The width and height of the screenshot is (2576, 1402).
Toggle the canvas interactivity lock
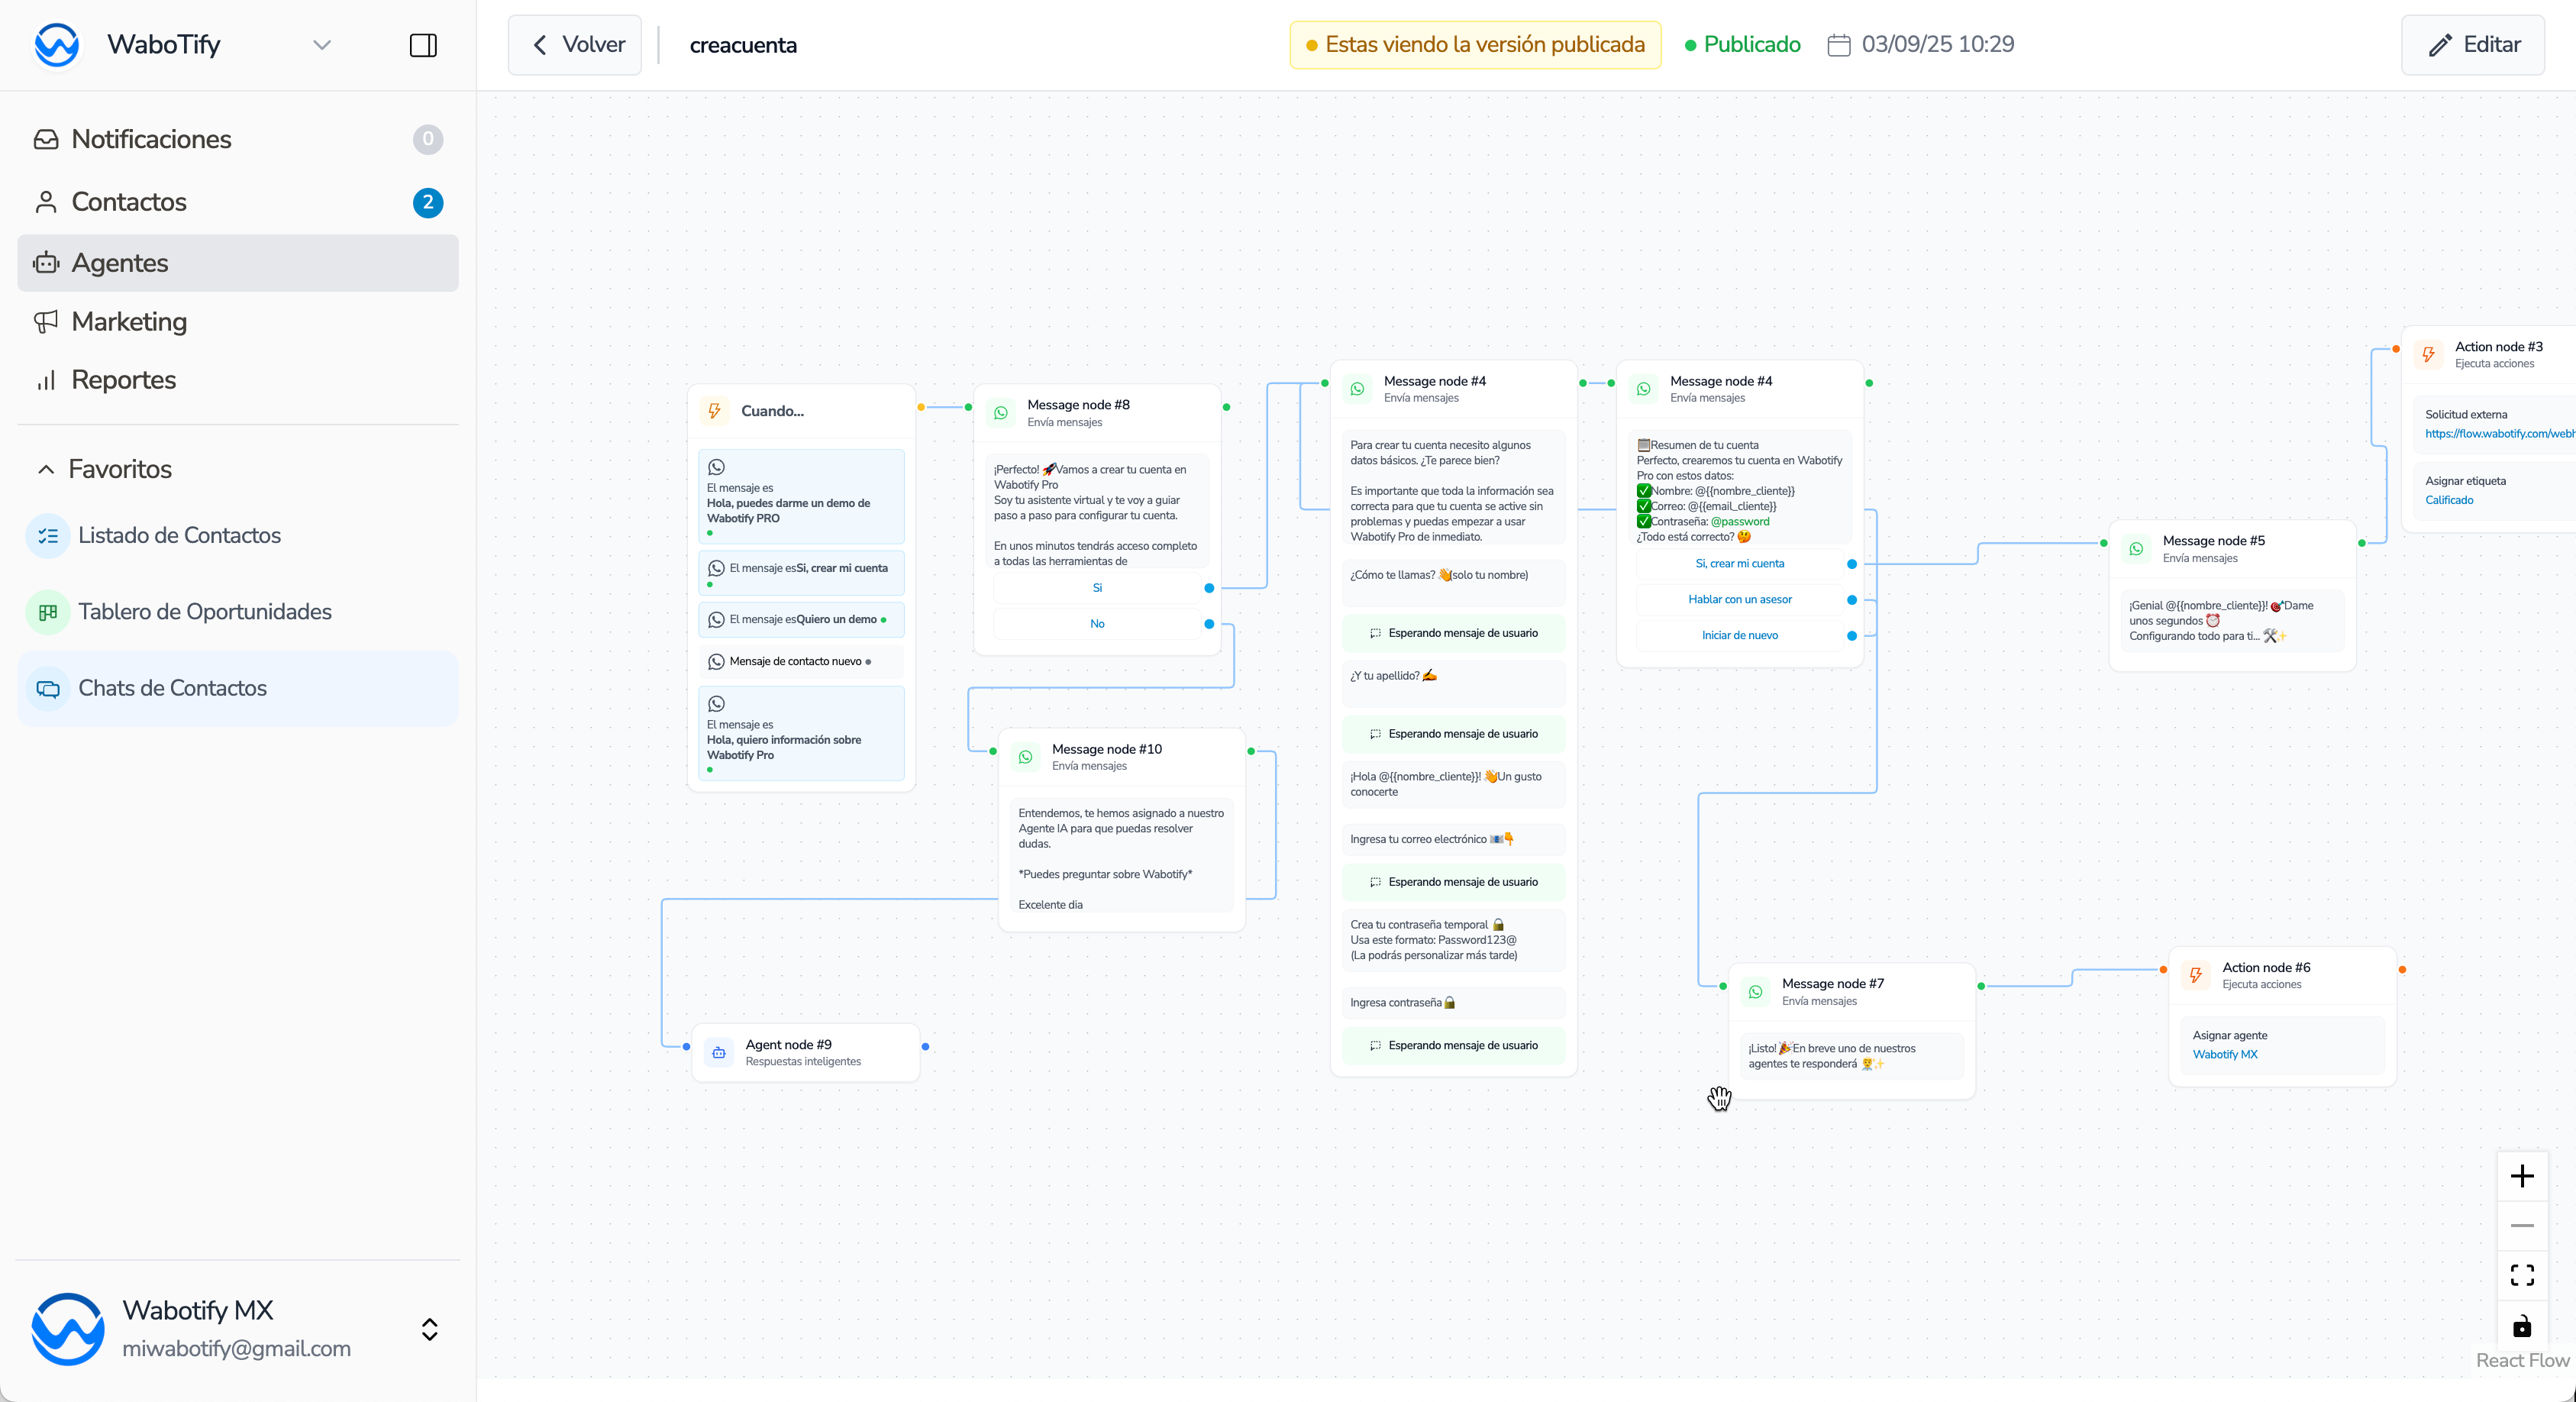(2522, 1325)
